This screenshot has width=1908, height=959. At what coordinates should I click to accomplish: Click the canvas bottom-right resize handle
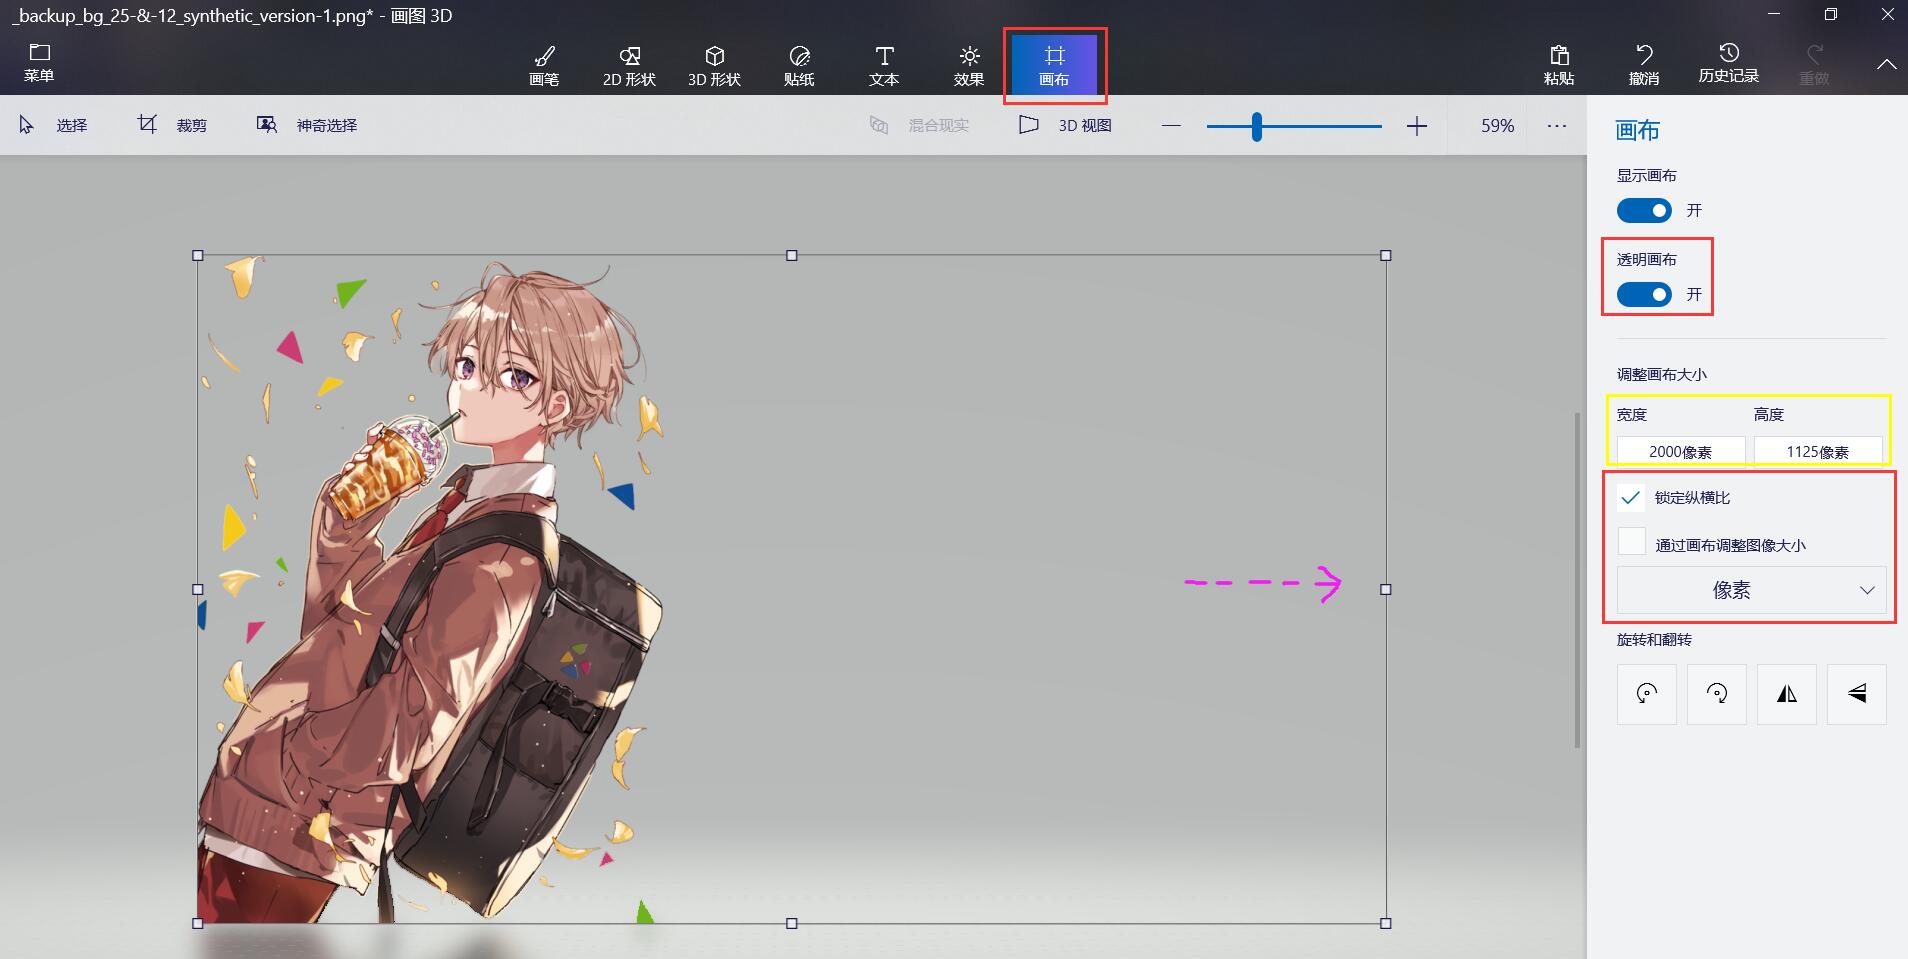tap(1386, 924)
